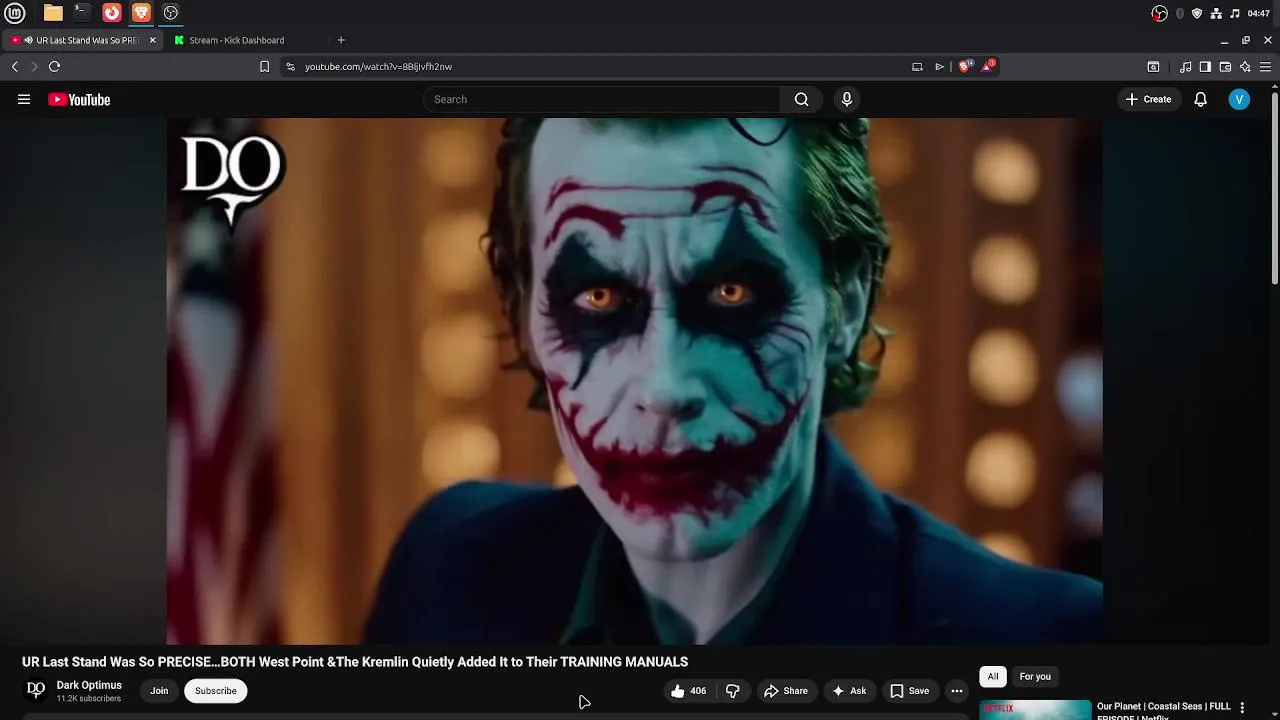Click the Brave Shields lion icon

[x=965, y=66]
